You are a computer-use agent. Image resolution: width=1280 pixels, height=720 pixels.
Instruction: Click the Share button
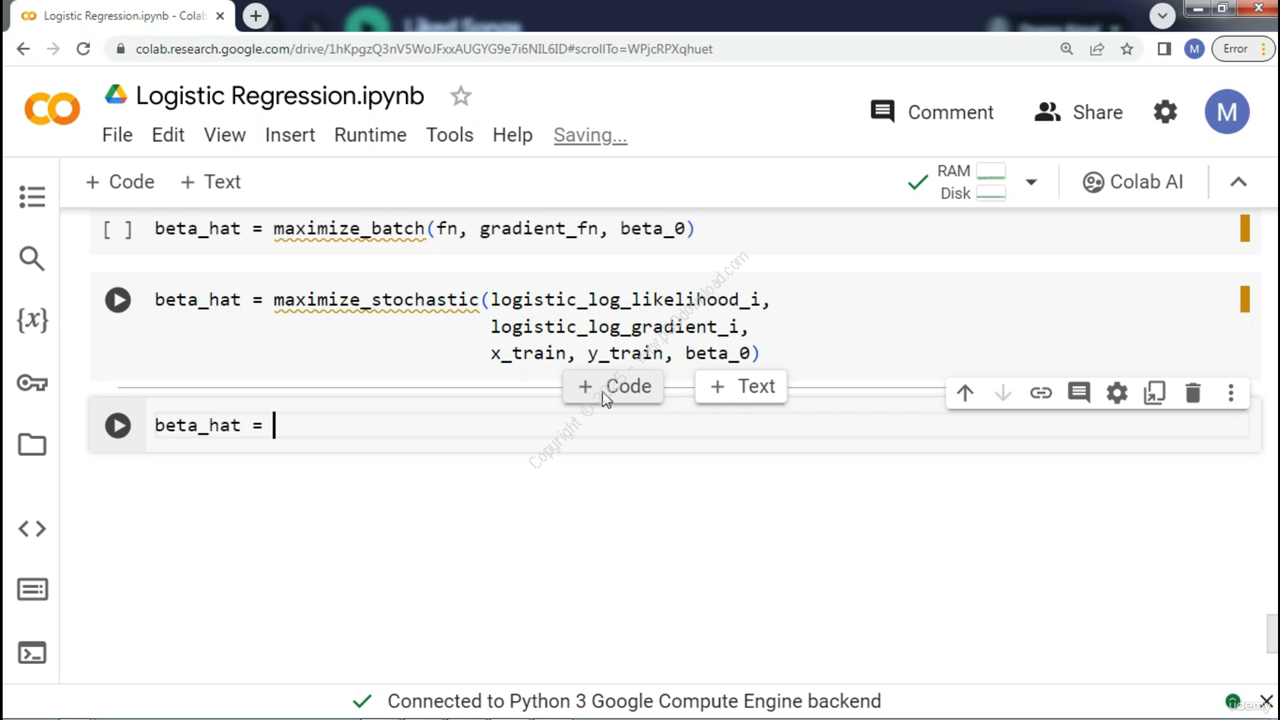coord(1079,112)
